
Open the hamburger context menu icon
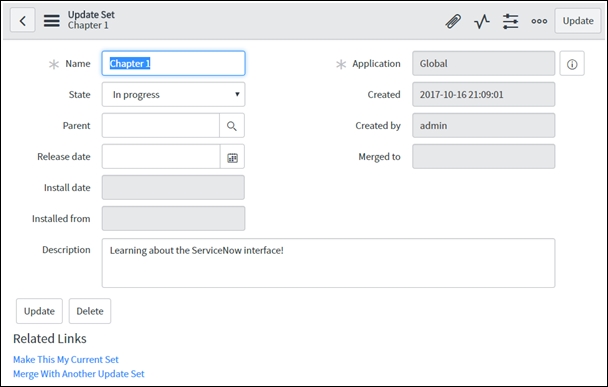pos(52,21)
